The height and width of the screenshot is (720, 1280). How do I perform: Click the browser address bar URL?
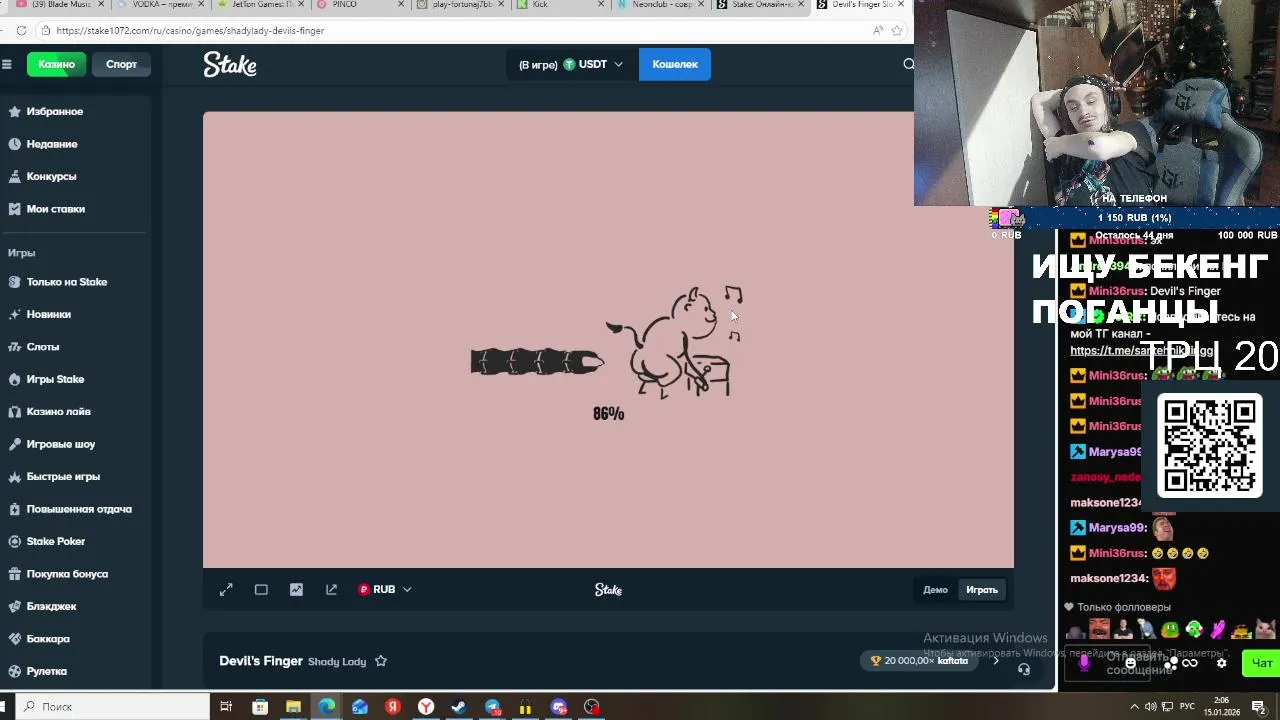coord(190,30)
